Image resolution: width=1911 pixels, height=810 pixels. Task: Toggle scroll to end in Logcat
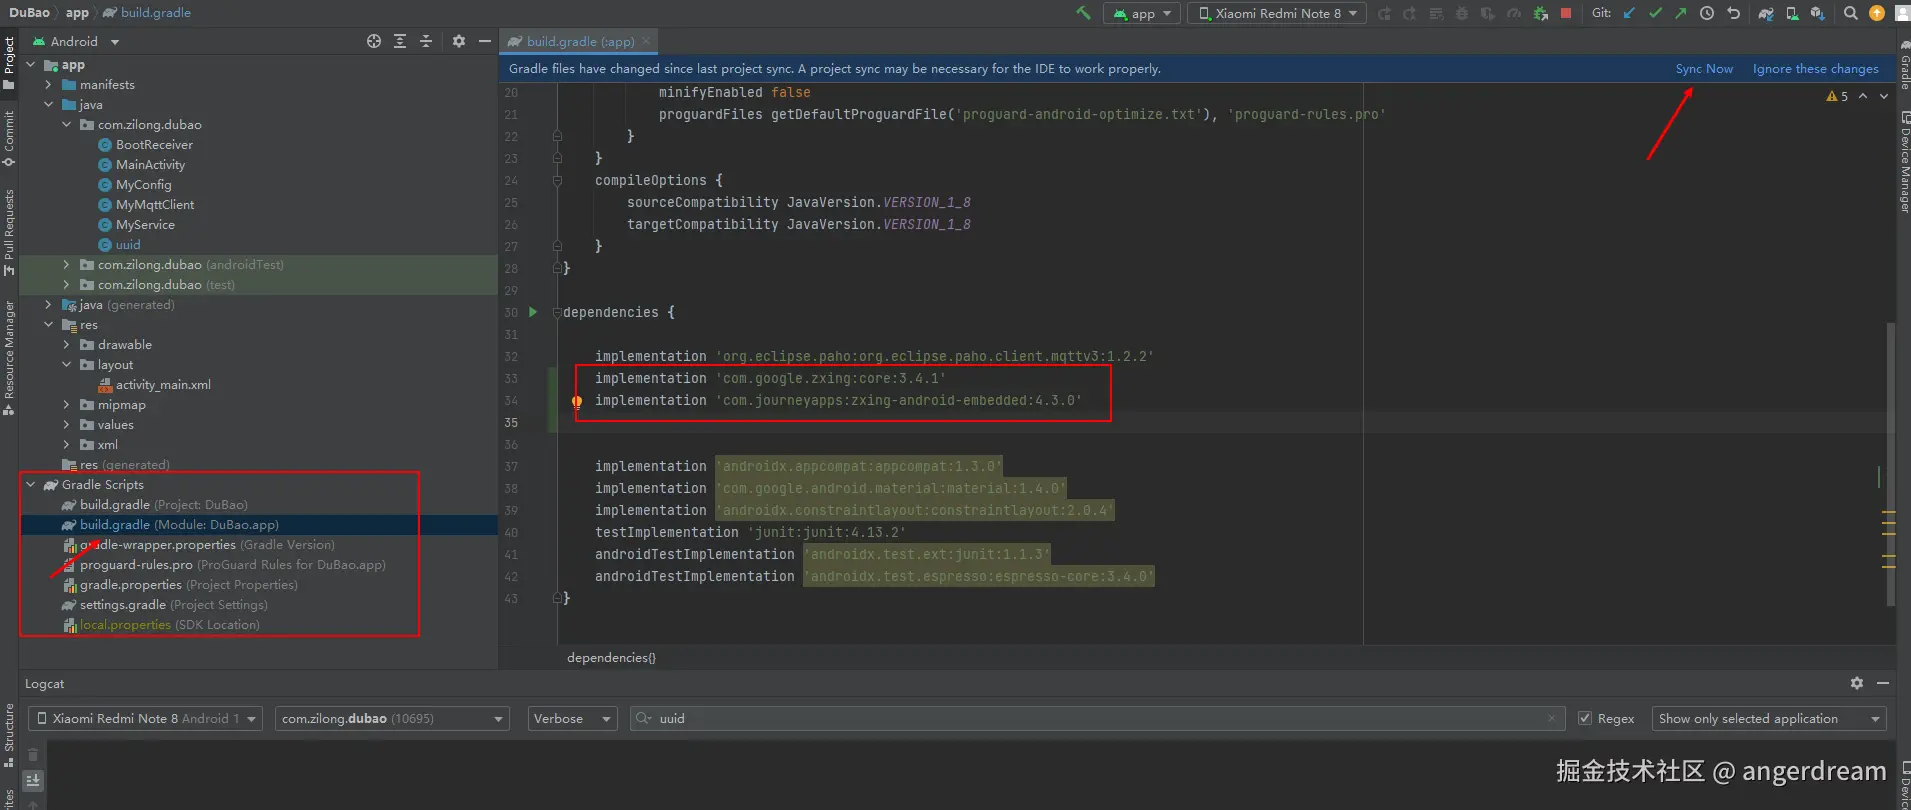[x=33, y=780]
